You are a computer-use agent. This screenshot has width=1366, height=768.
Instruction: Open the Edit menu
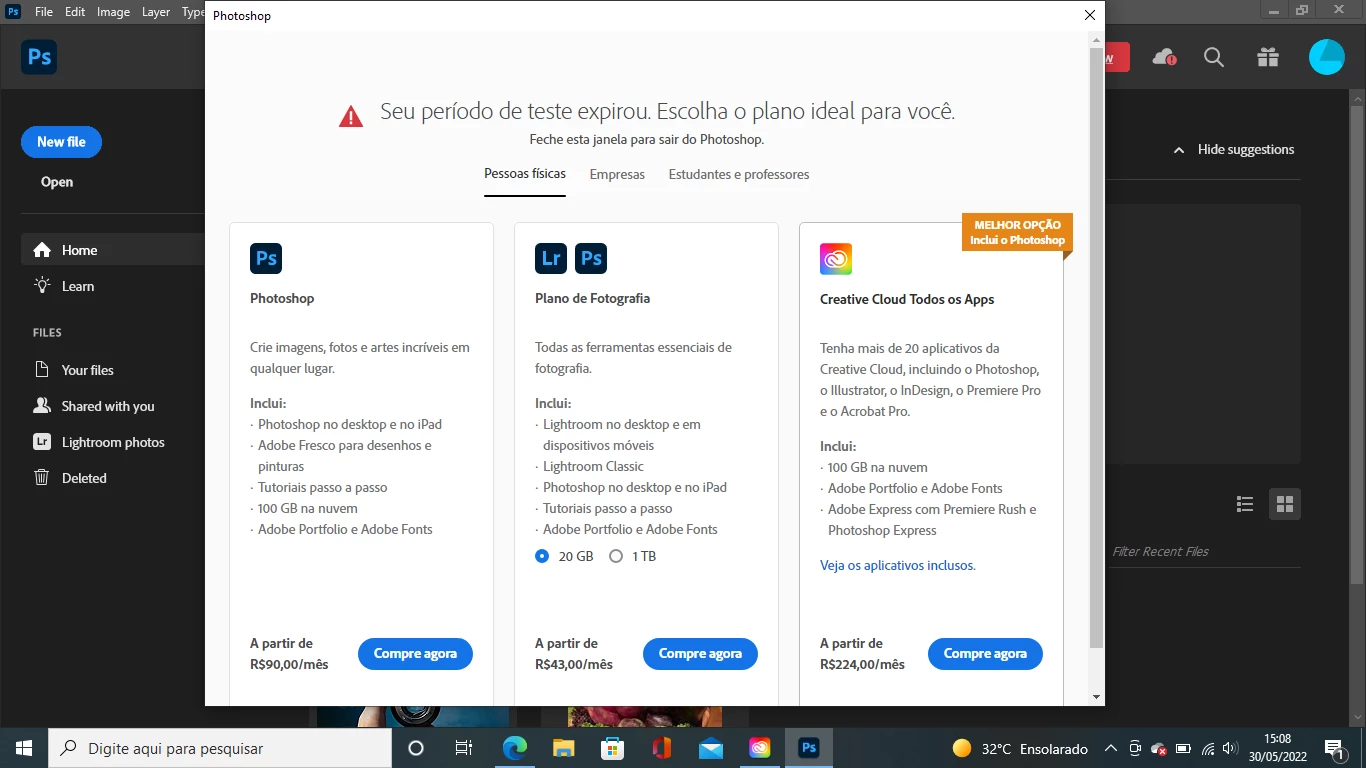(75, 12)
